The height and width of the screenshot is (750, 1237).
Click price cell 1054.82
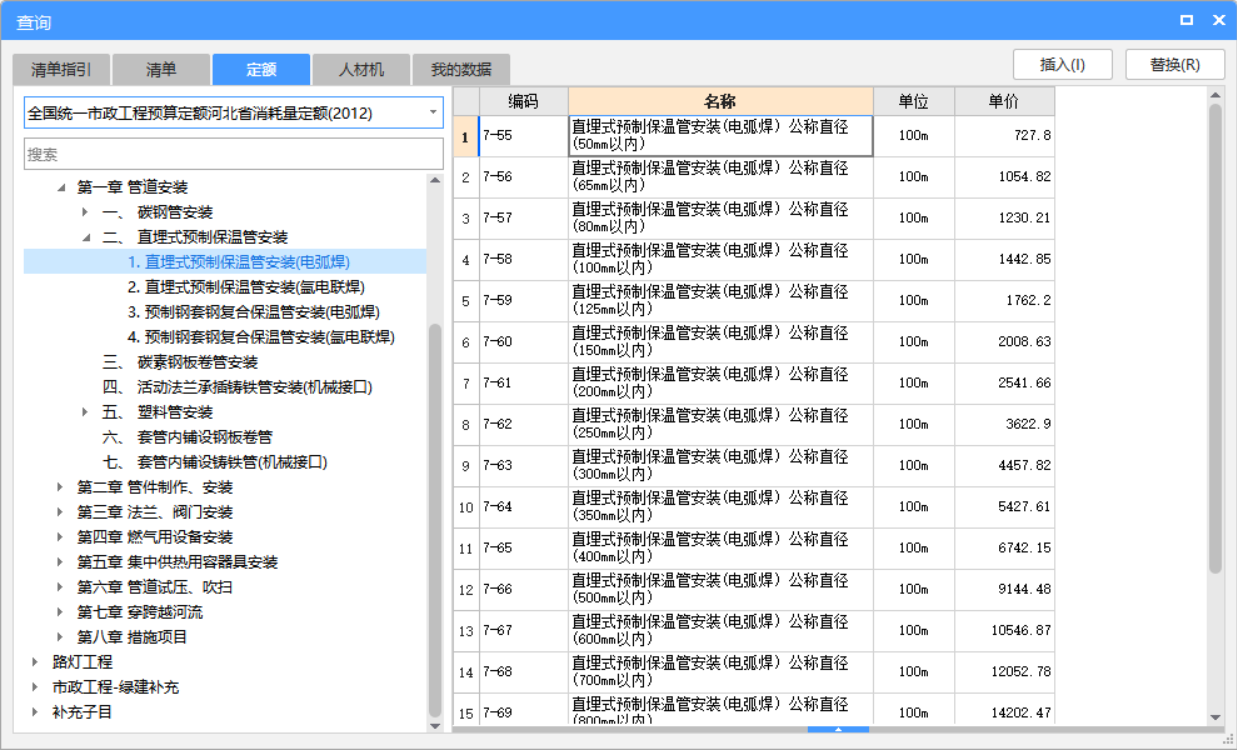[1005, 177]
